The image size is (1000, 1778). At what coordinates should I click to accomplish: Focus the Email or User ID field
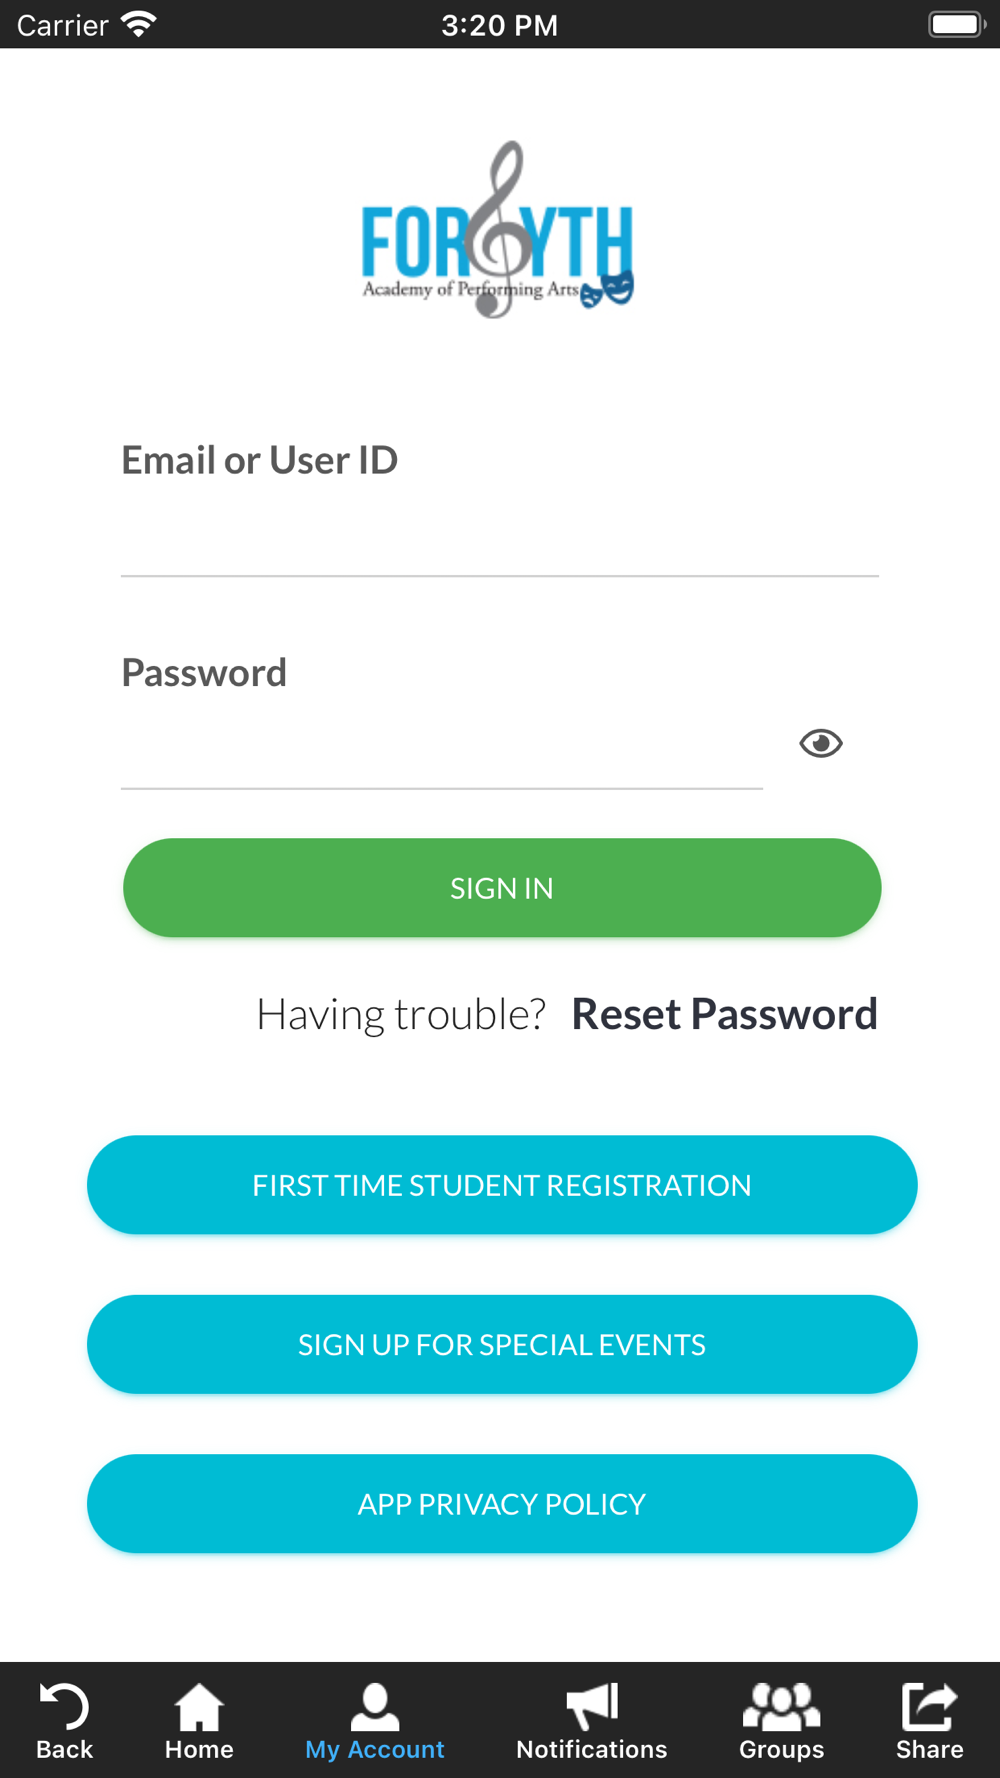click(x=500, y=535)
